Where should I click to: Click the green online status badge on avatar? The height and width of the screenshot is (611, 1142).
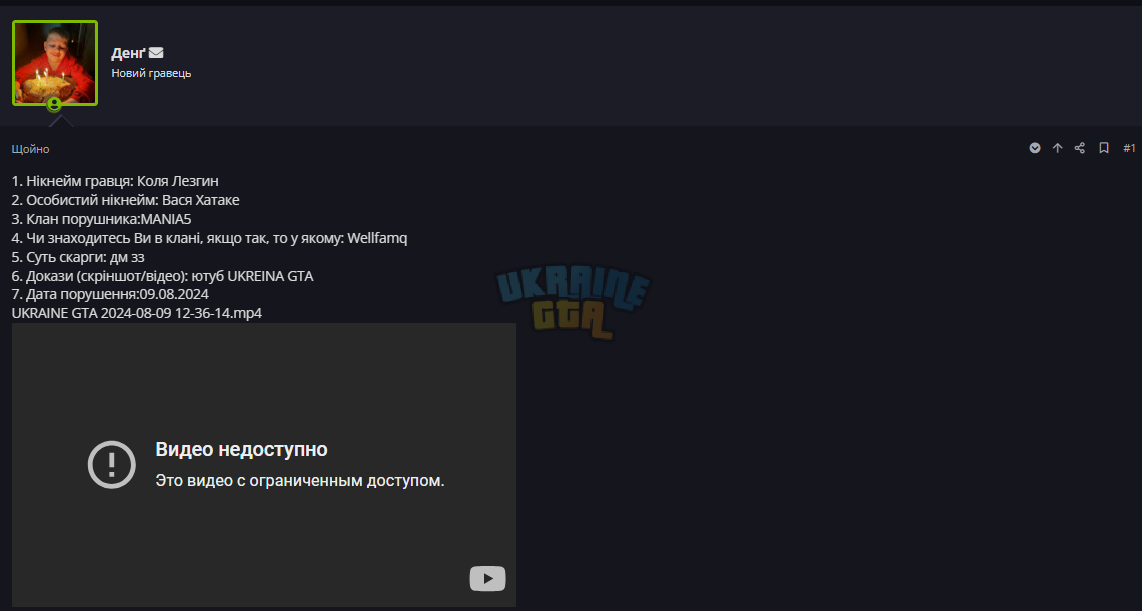tap(54, 104)
